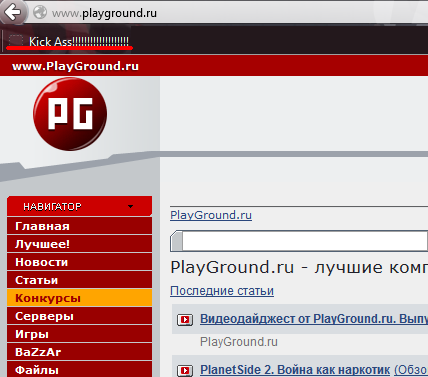Click the PlayGround.ru - лучшие heading

click(299, 268)
